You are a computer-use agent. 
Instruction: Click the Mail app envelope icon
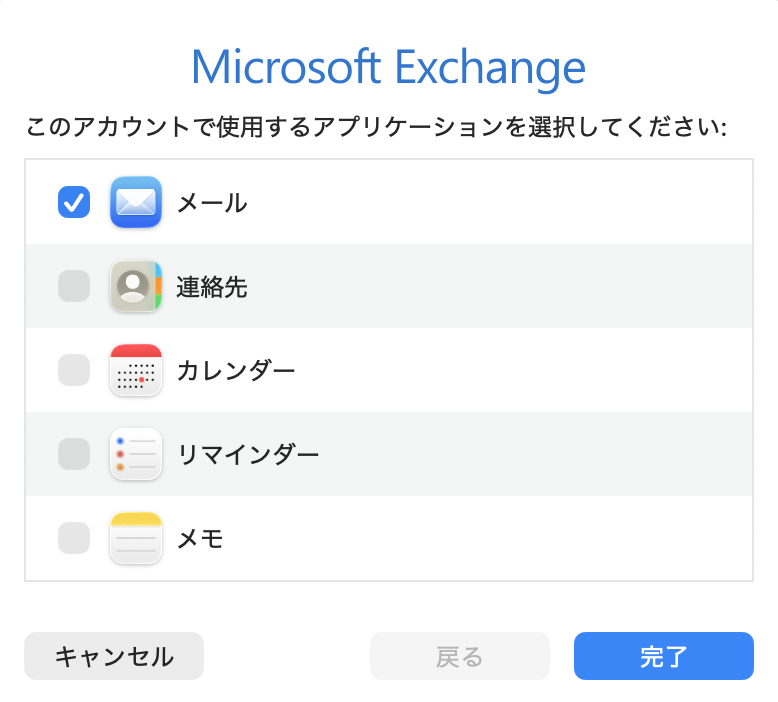tap(135, 202)
